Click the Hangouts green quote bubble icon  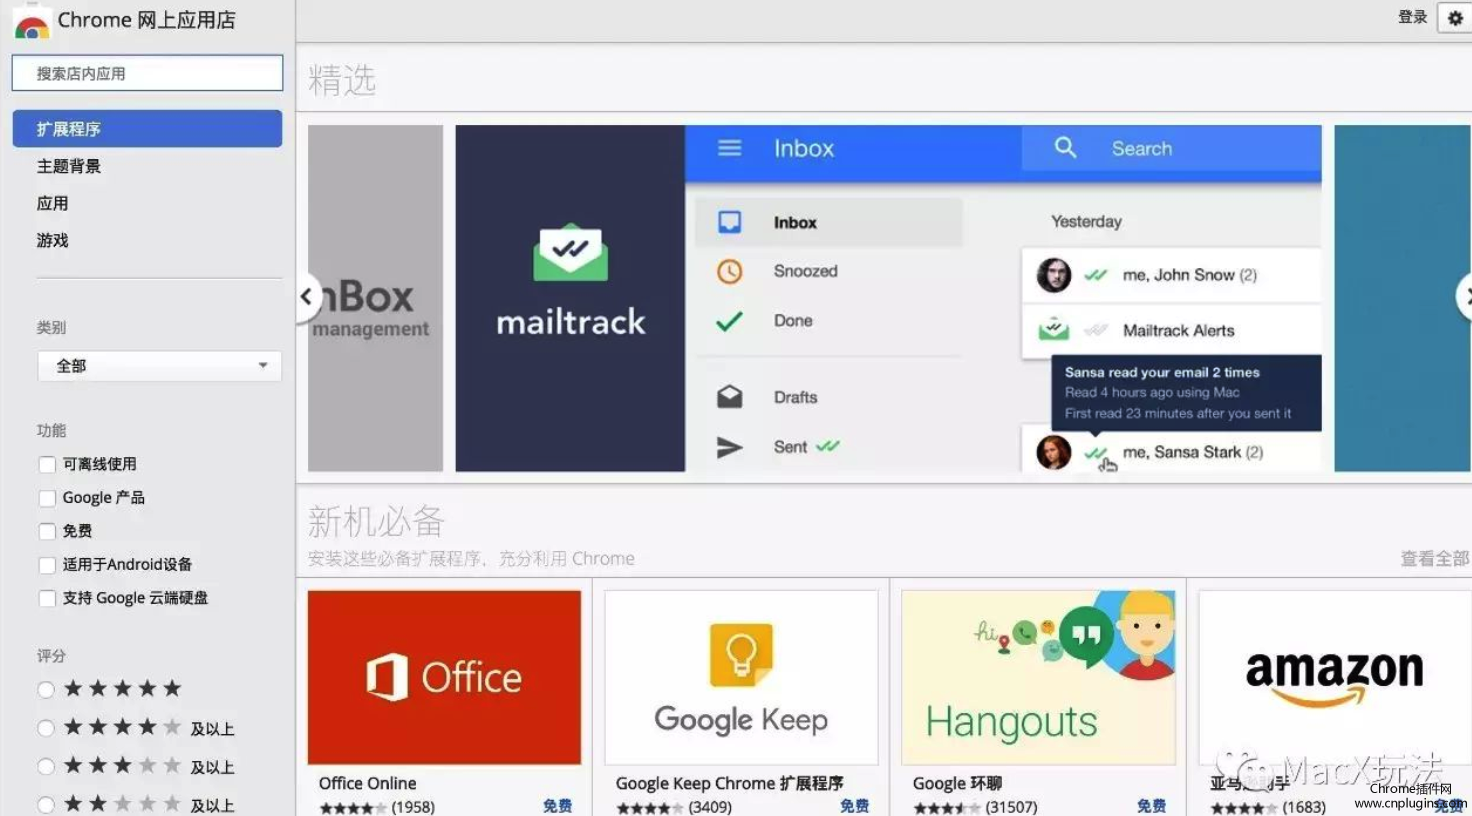click(1086, 636)
